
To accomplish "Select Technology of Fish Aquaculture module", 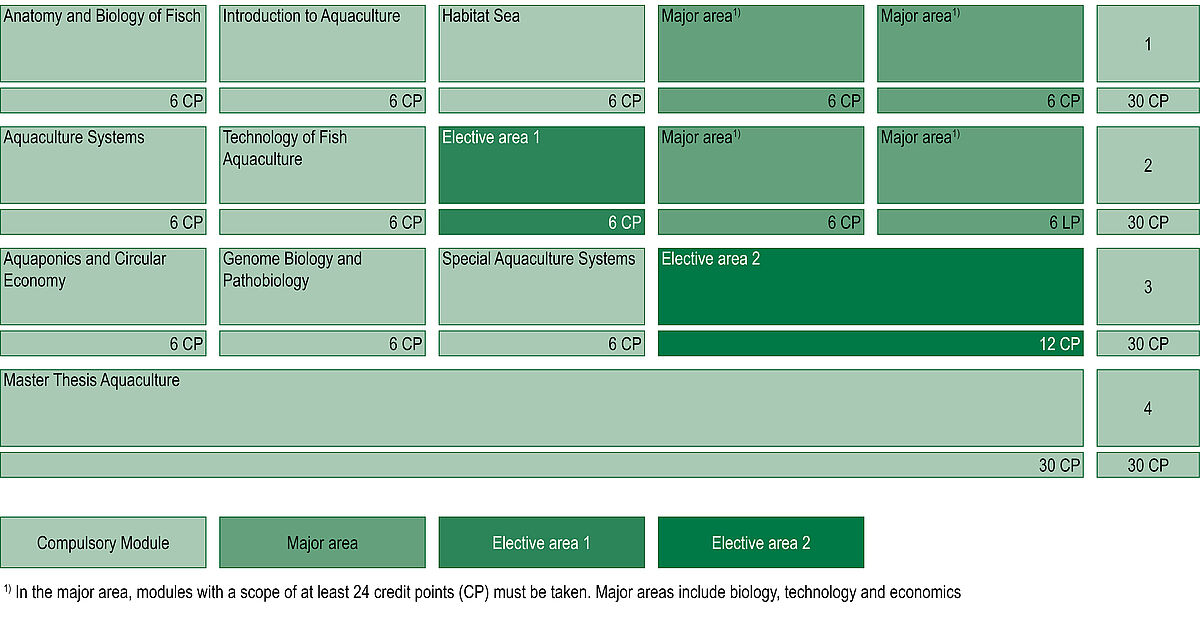I will [x=322, y=165].
